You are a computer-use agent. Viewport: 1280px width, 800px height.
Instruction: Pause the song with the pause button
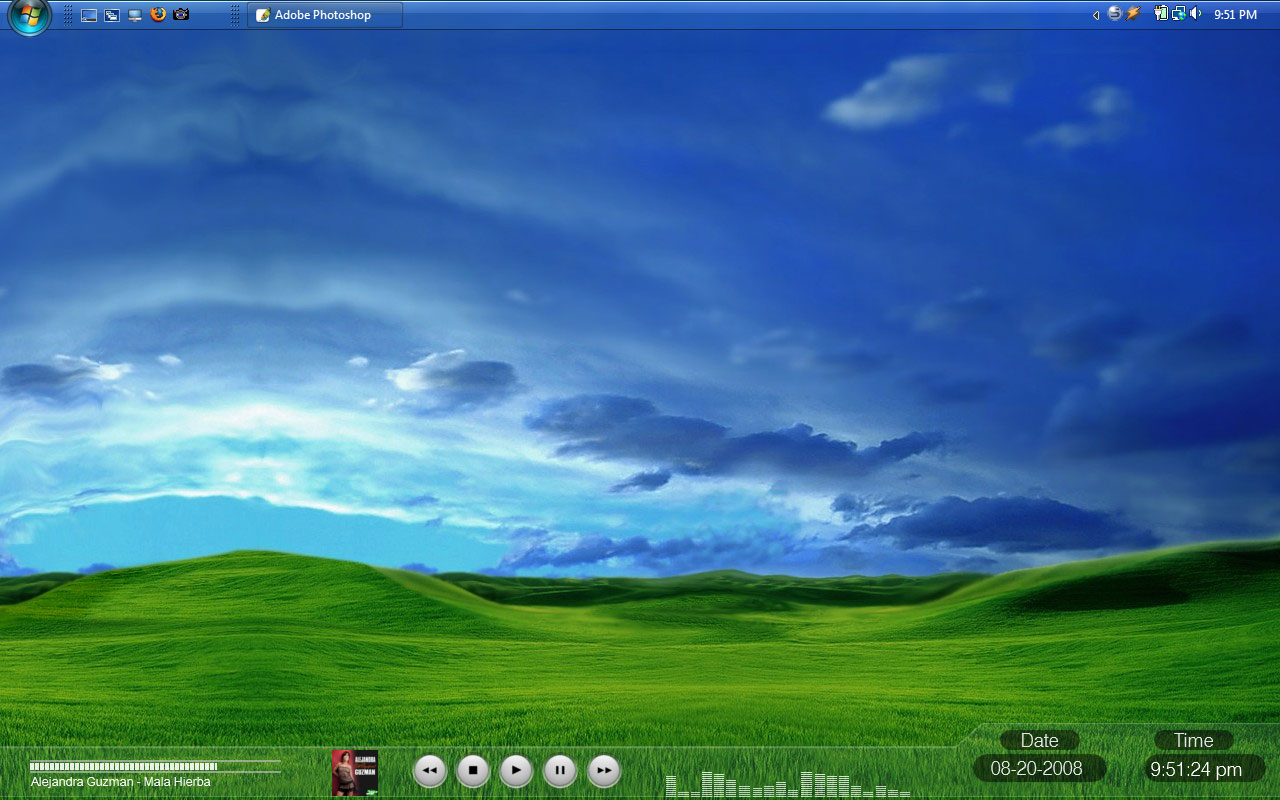pyautogui.click(x=560, y=771)
